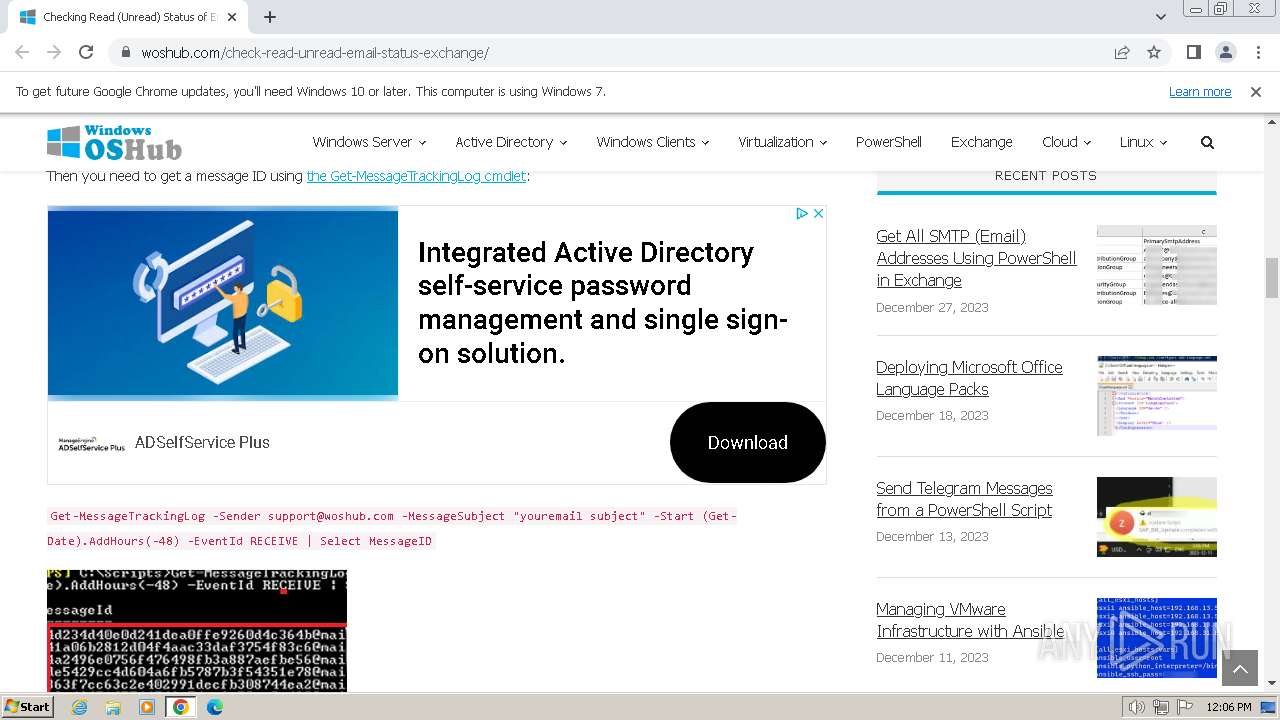Expand the Cloud menu
The width and height of the screenshot is (1280, 720).
pos(1066,142)
